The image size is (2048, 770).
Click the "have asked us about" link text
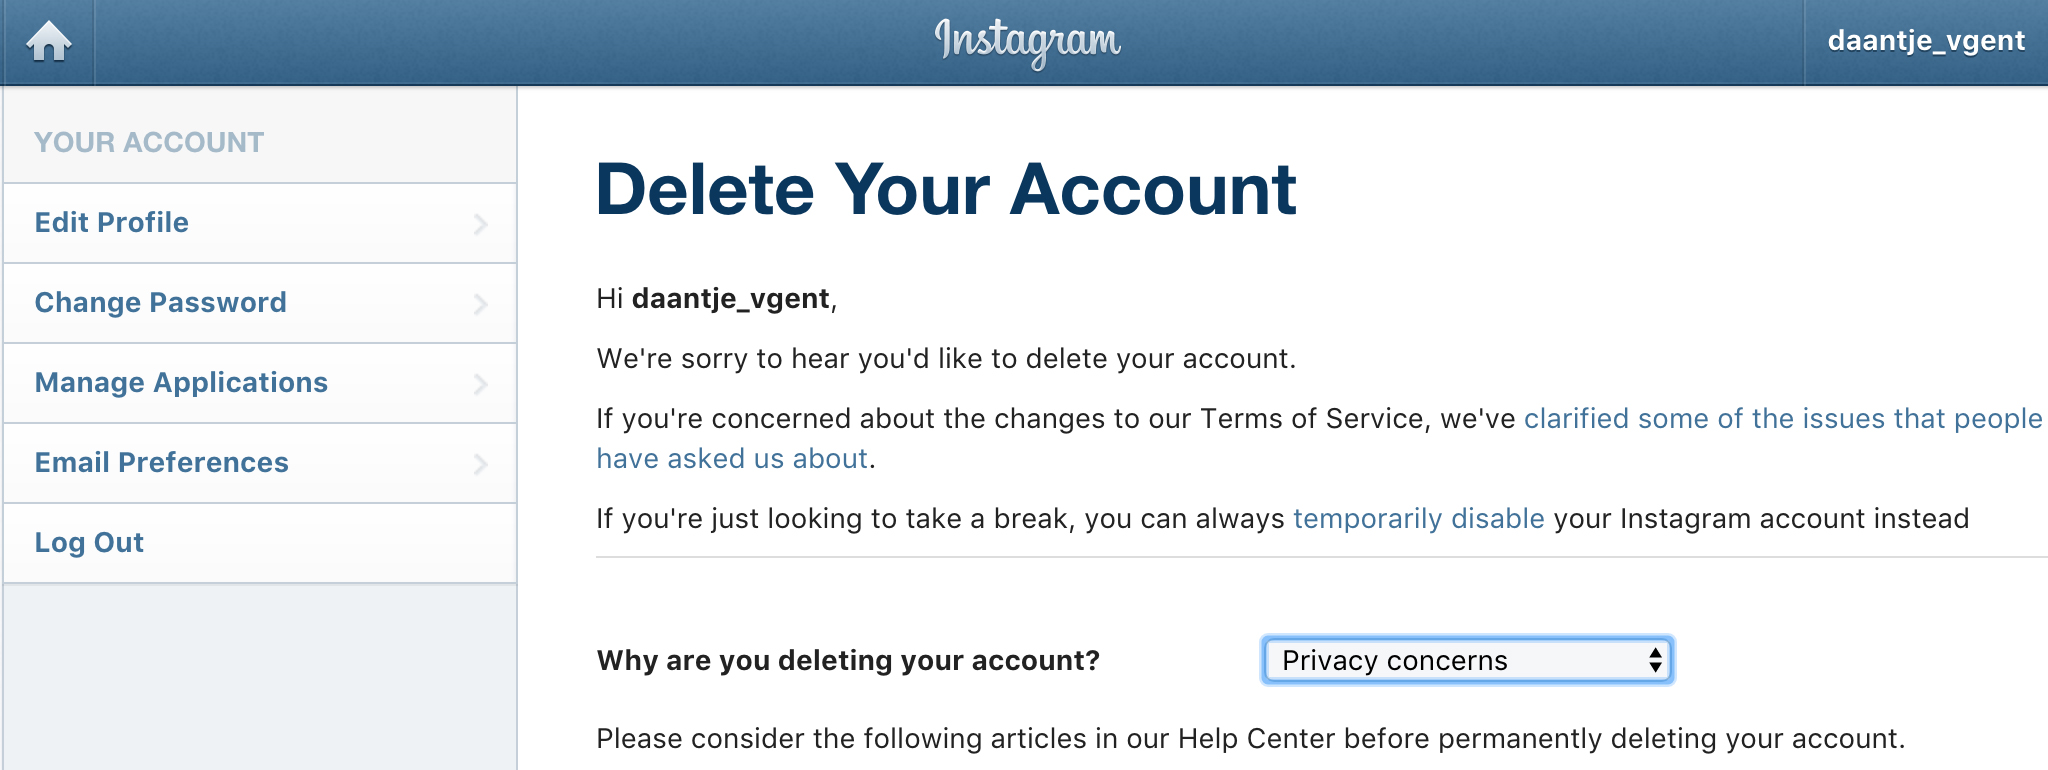click(732, 458)
